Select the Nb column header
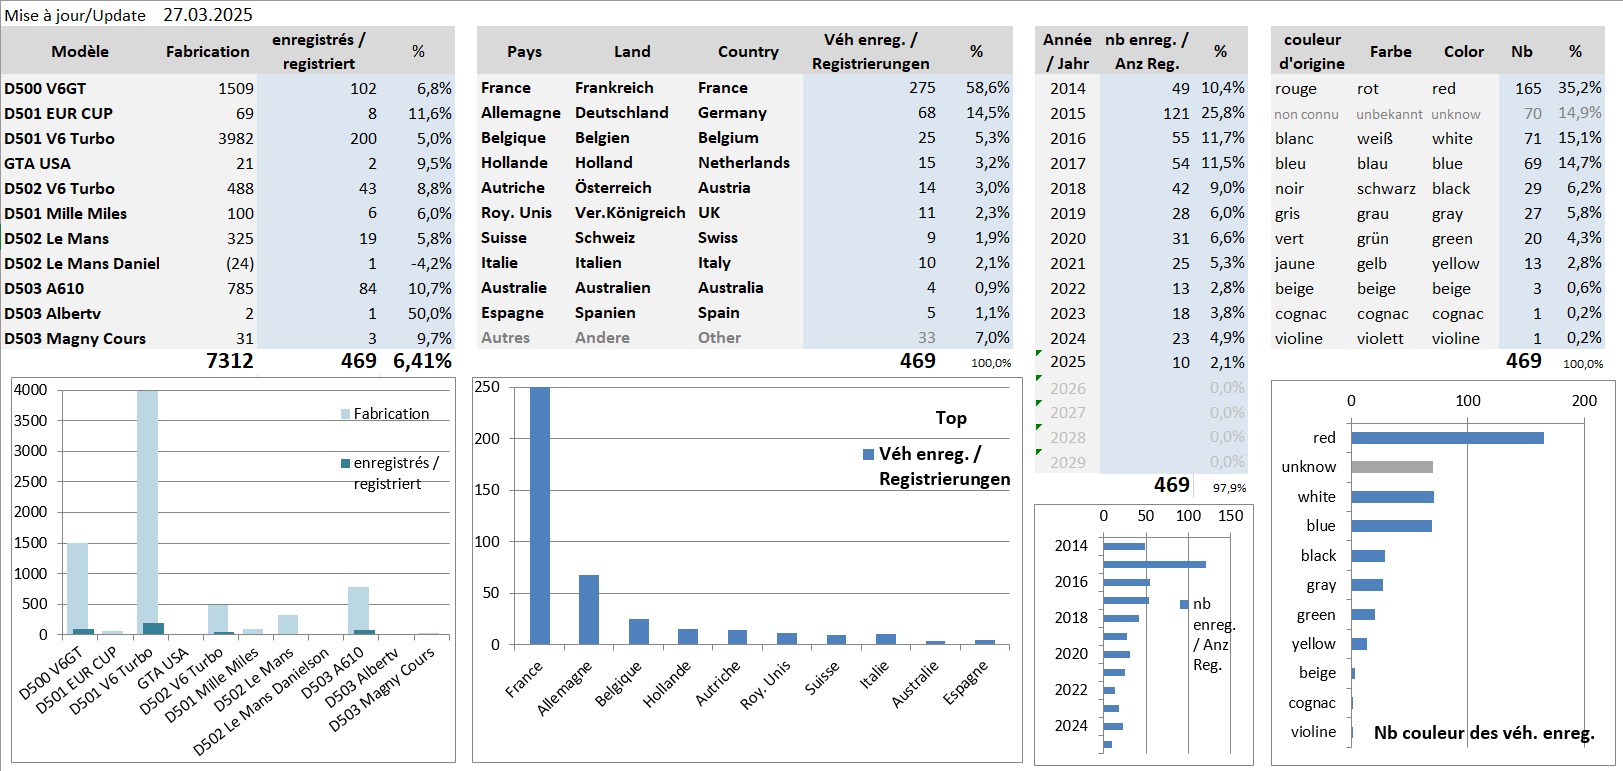The width and height of the screenshot is (1623, 771). pos(1522,51)
